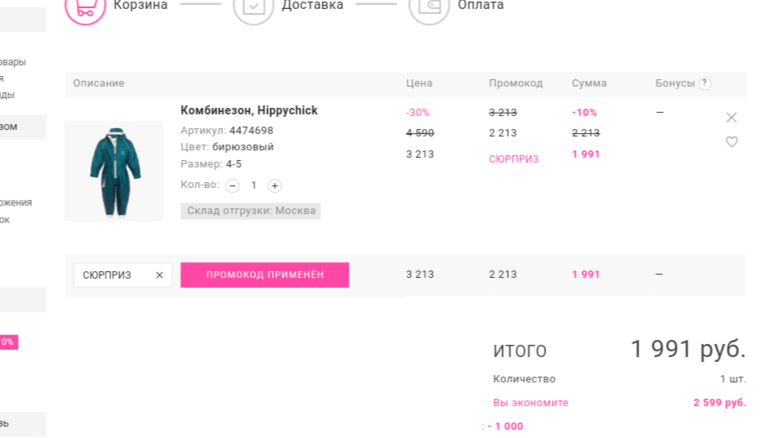Click the Оплата wallet step icon
770x438 pixels.
[428, 7]
